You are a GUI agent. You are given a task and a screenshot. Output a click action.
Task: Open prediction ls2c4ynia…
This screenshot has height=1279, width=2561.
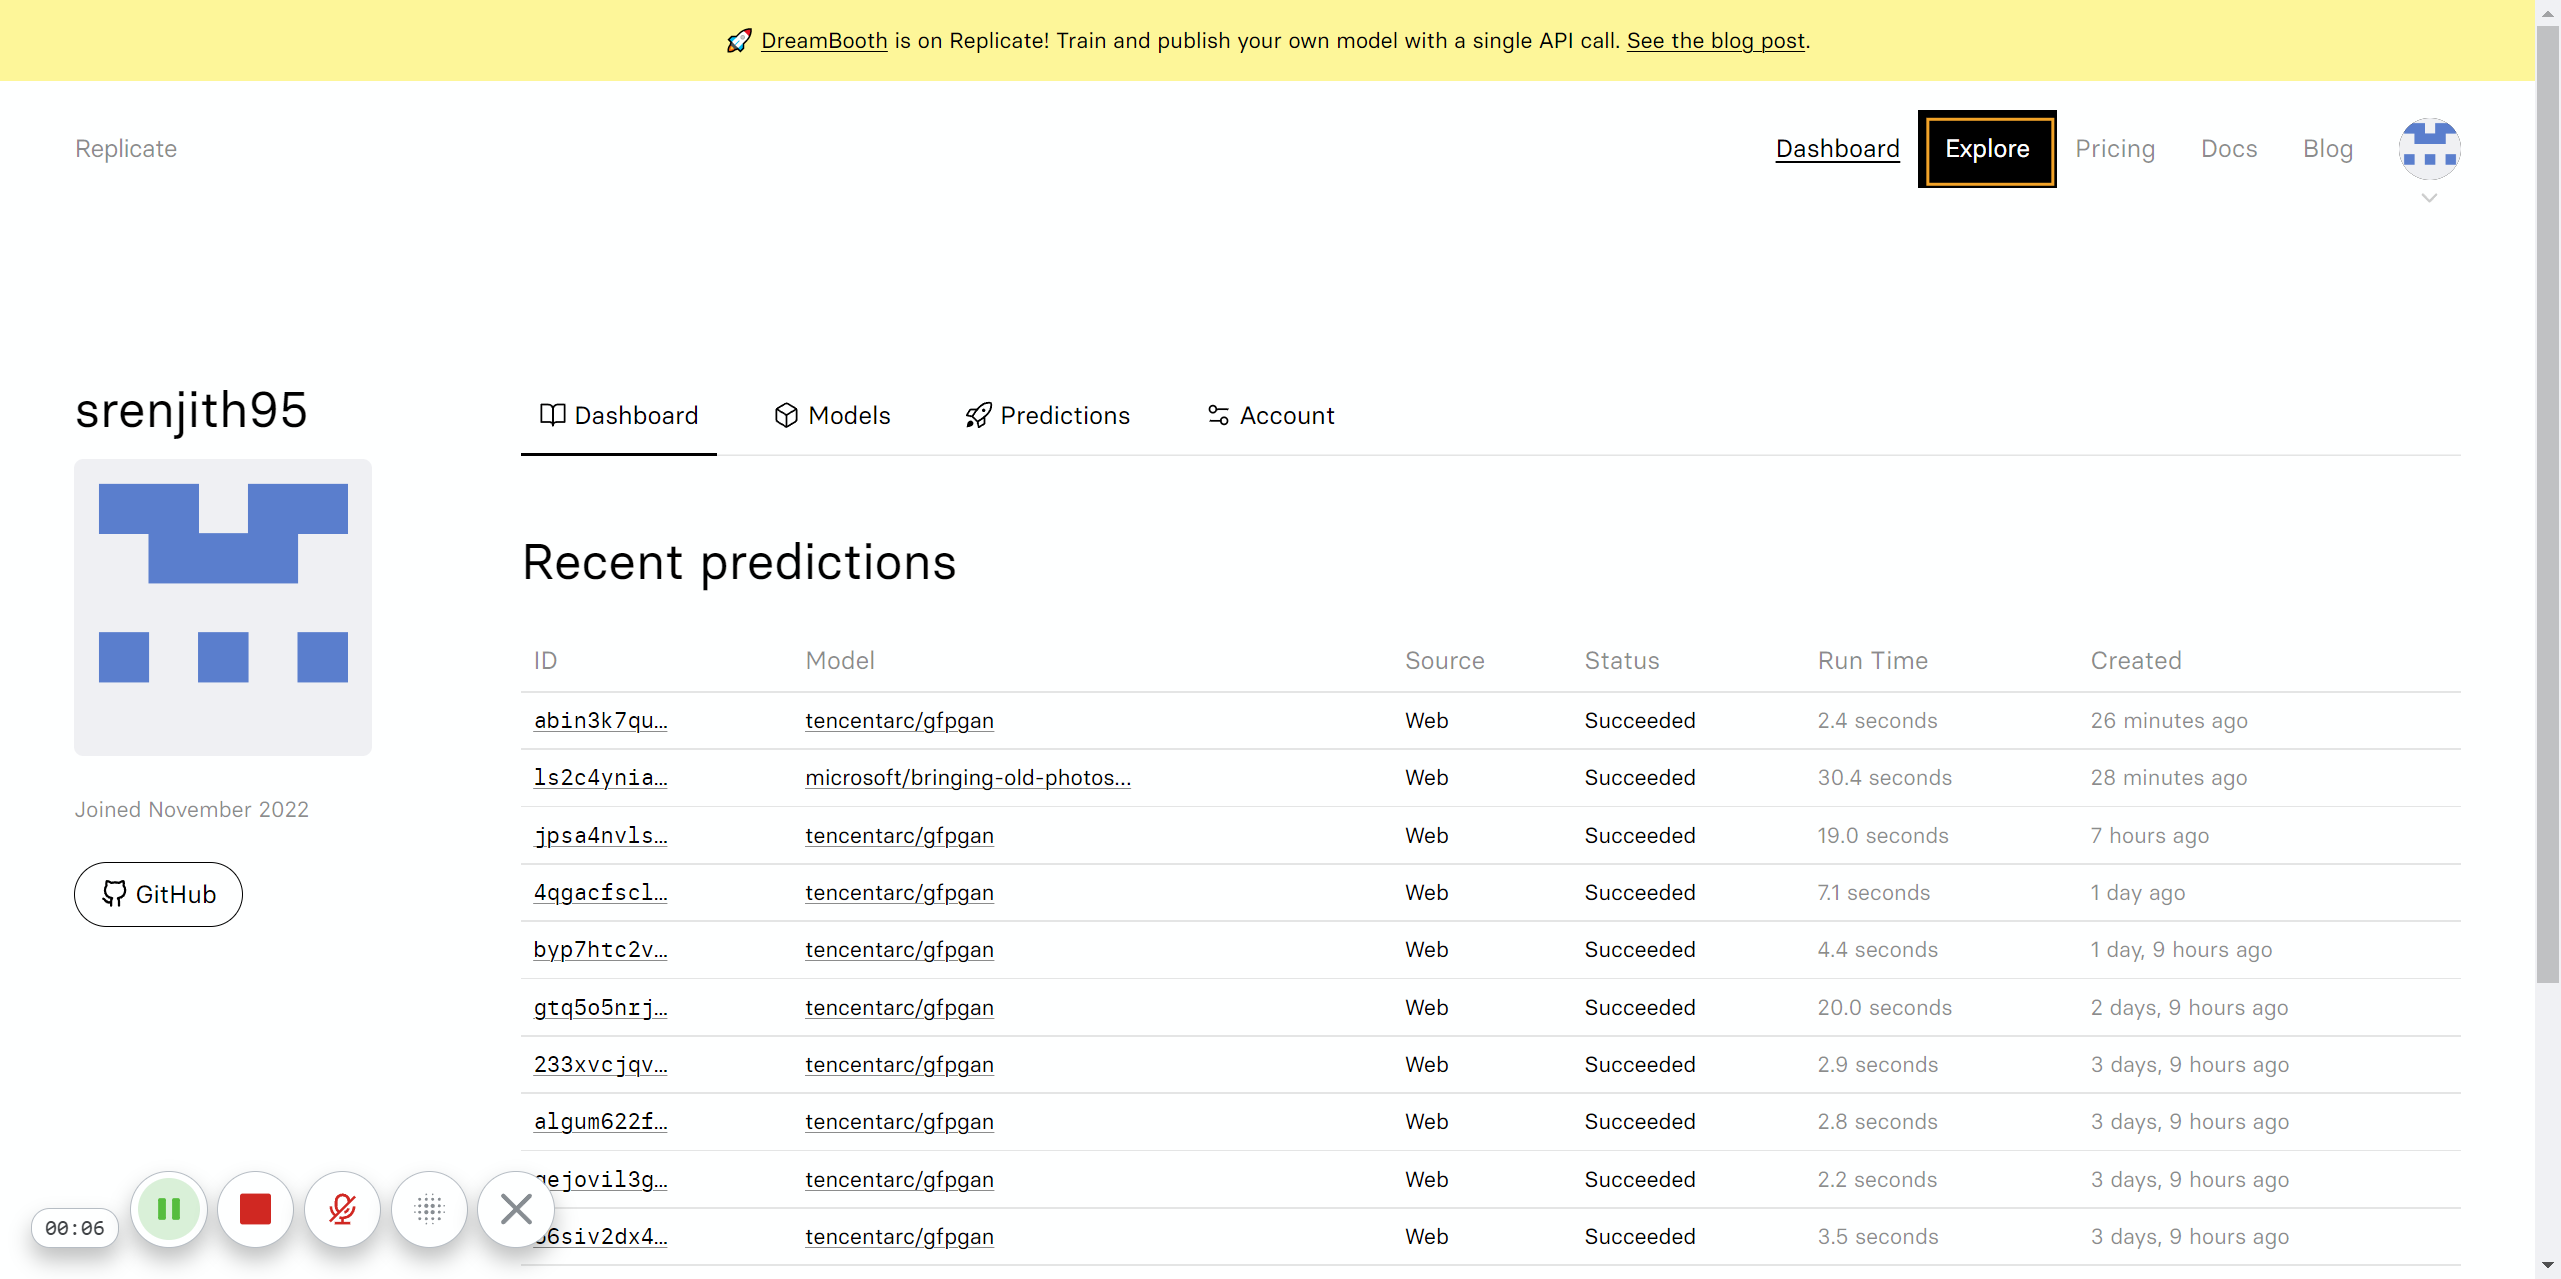[600, 777]
